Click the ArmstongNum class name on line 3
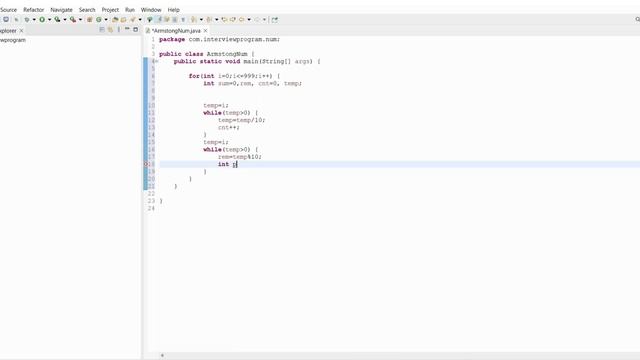The image size is (640, 360). click(227, 54)
